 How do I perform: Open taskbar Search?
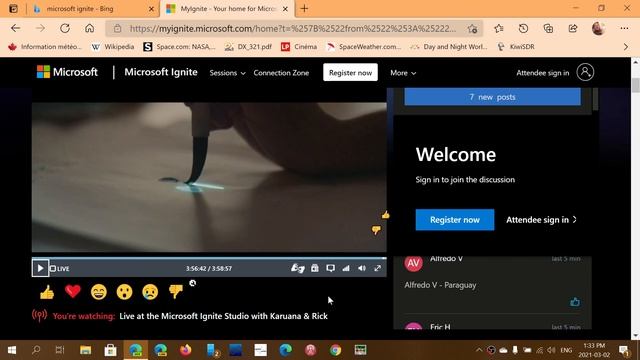(36, 350)
